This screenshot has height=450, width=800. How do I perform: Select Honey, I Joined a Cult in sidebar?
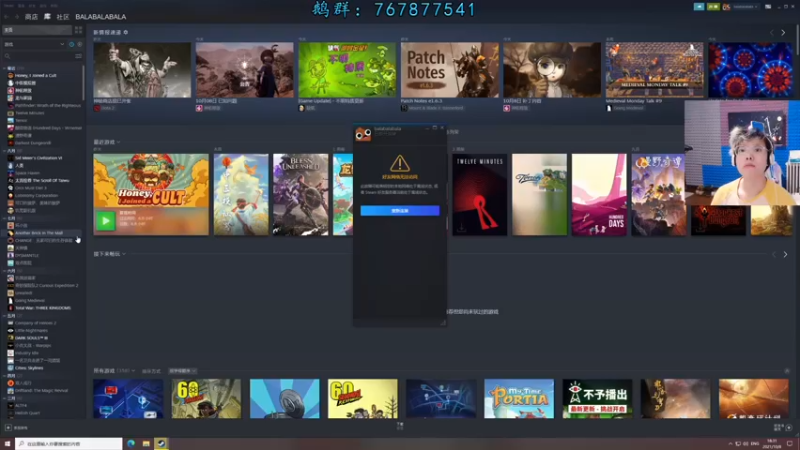tap(36, 75)
